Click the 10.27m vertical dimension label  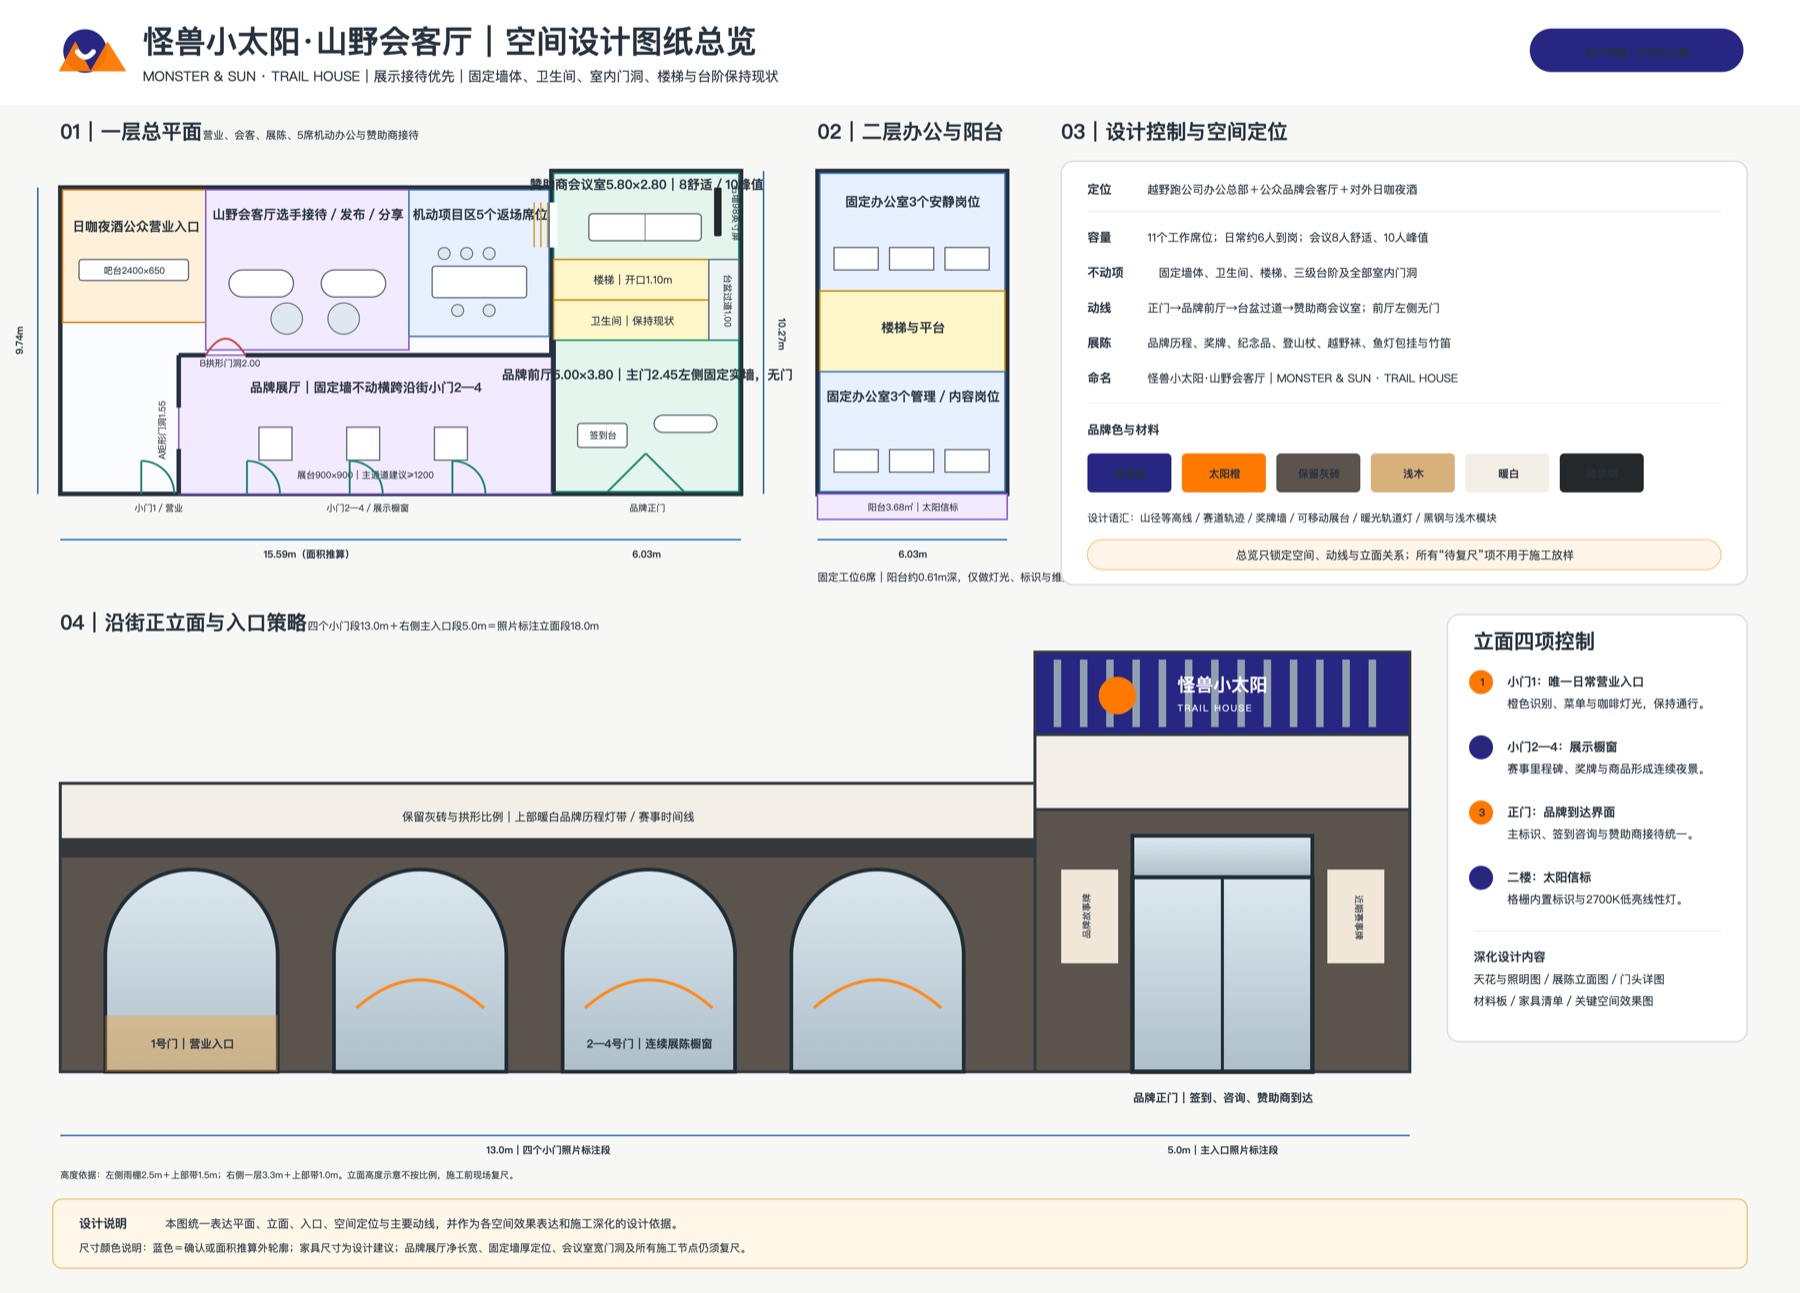pyautogui.click(x=781, y=334)
